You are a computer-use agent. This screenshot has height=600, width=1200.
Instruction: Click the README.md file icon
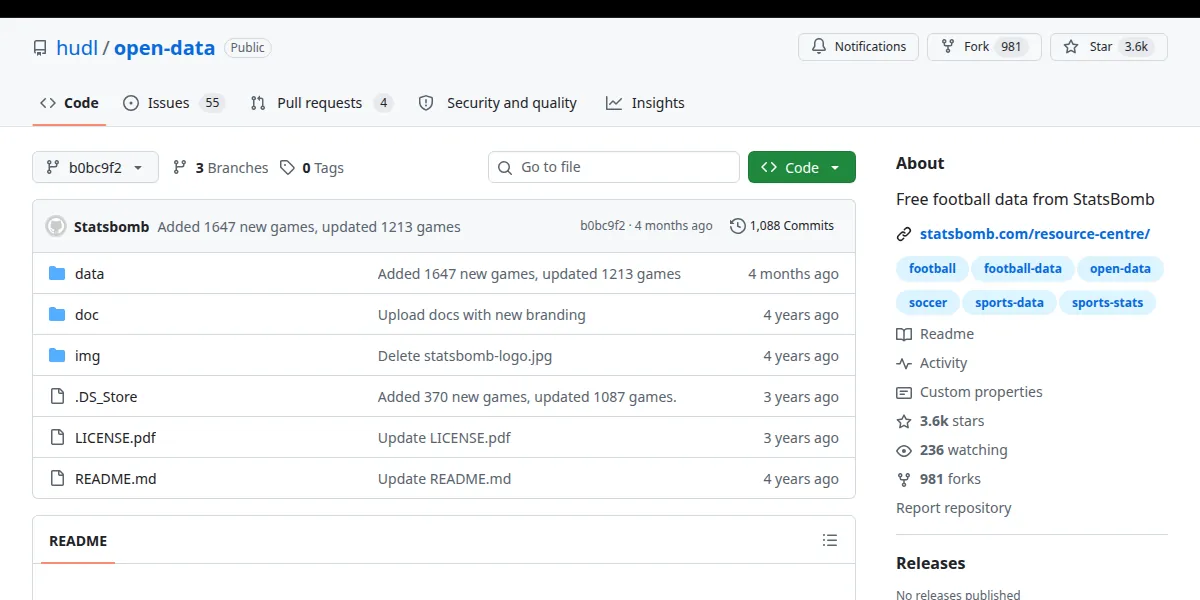click(57, 479)
